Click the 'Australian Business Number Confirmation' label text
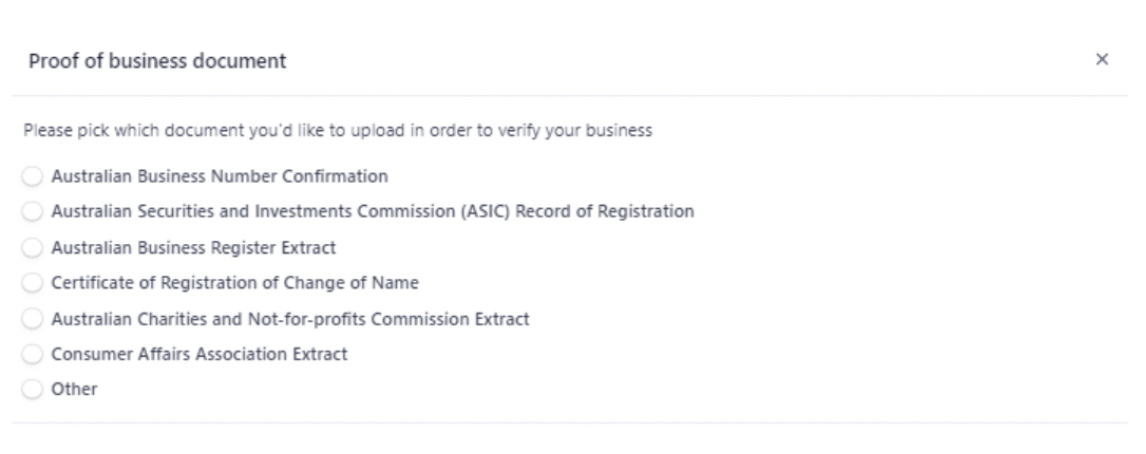The image size is (1146, 454). click(219, 177)
